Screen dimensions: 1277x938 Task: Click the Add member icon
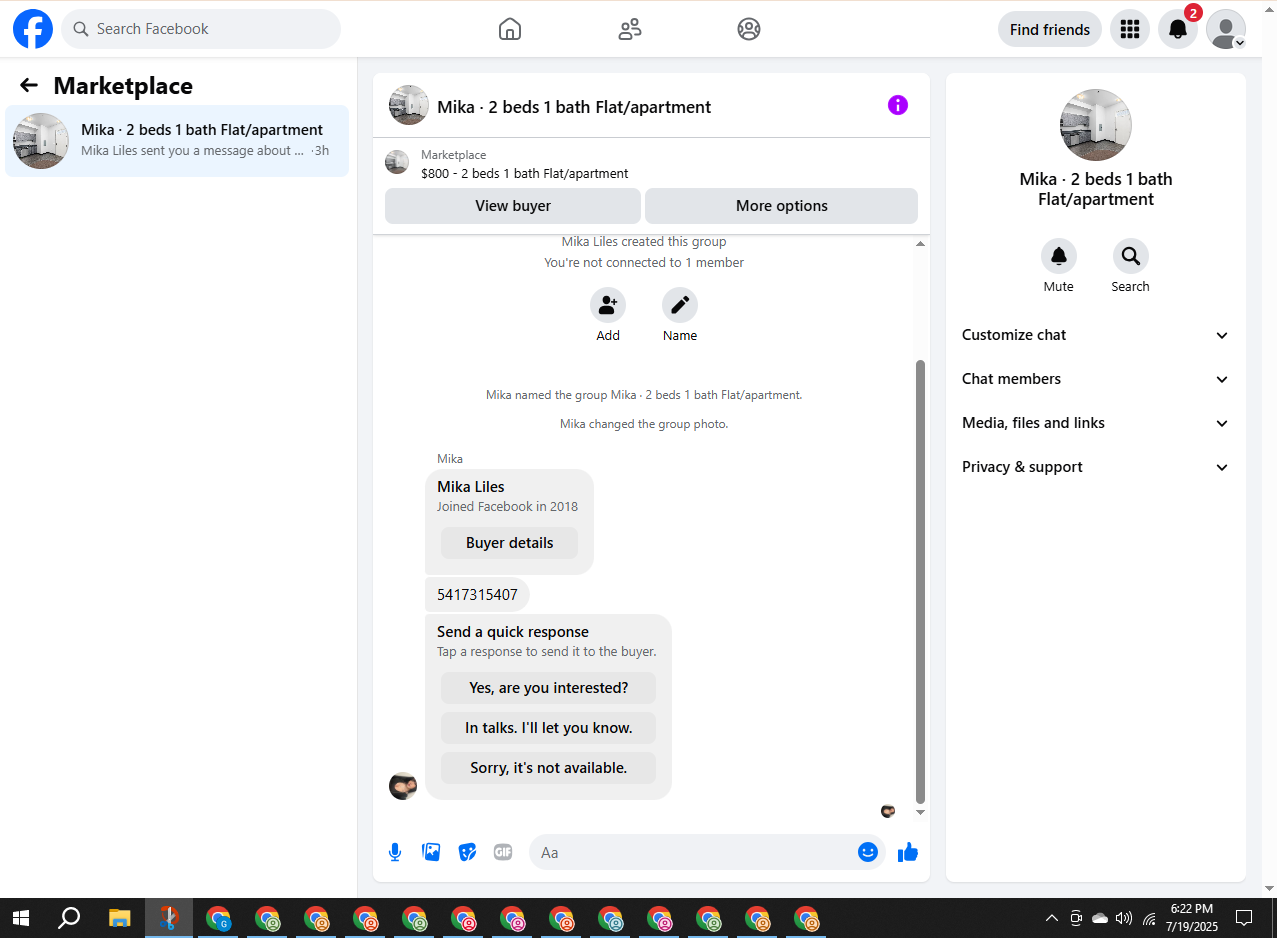[608, 305]
